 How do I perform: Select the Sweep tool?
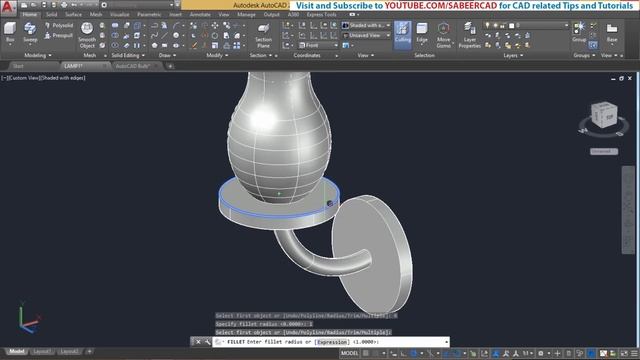pyautogui.click(x=30, y=32)
